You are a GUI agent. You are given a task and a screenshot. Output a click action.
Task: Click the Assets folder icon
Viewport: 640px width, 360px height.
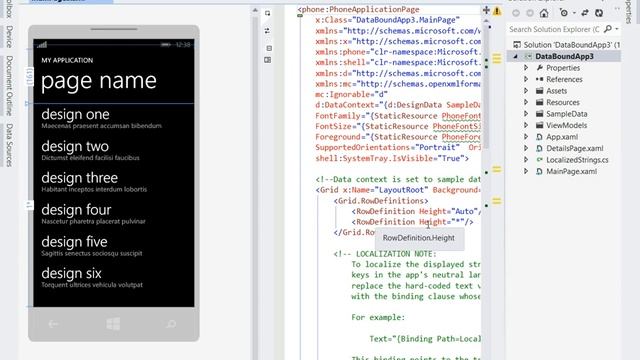(x=540, y=91)
